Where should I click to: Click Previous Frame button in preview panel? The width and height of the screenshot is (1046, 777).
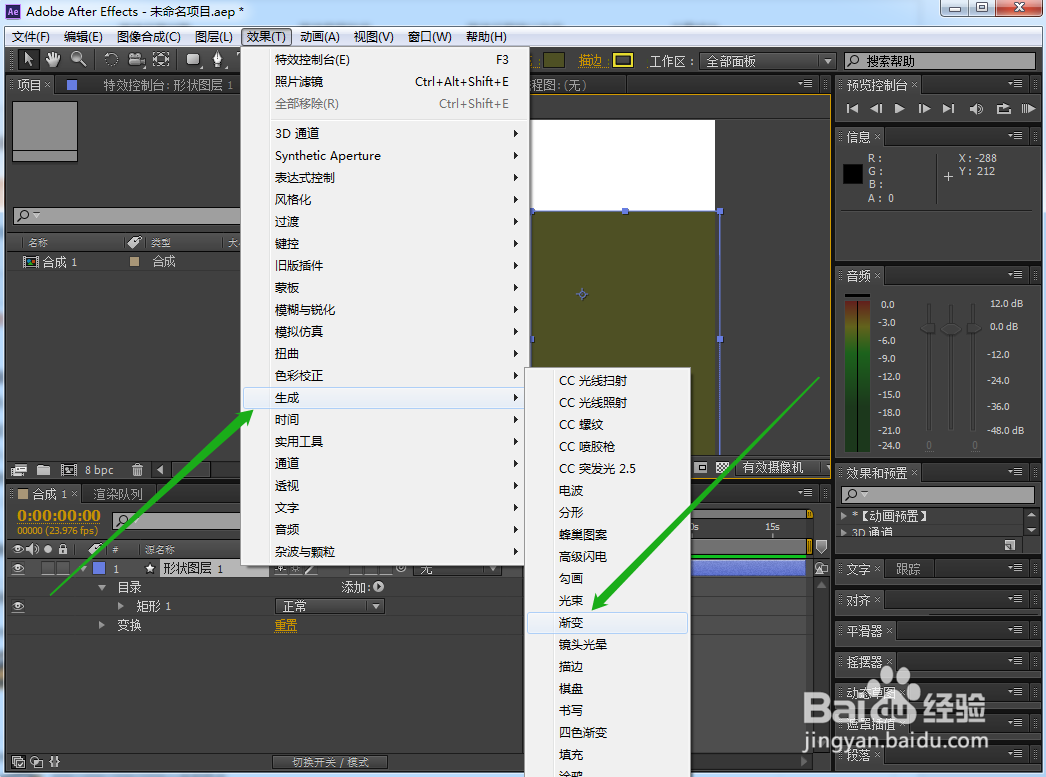point(876,109)
